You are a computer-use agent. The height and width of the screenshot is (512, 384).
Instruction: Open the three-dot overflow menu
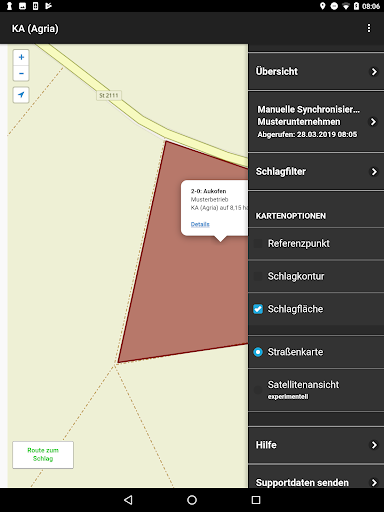pyautogui.click(x=369, y=28)
